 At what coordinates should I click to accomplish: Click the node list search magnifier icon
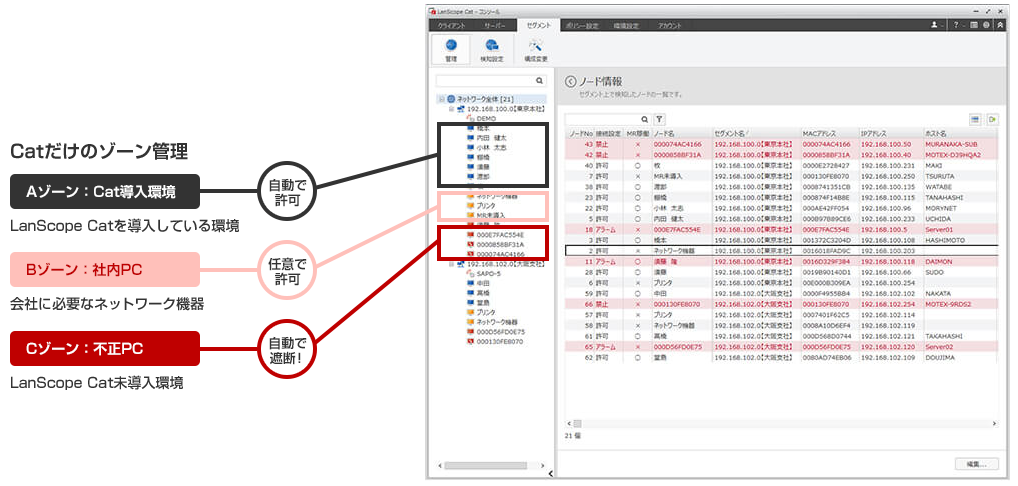645,119
